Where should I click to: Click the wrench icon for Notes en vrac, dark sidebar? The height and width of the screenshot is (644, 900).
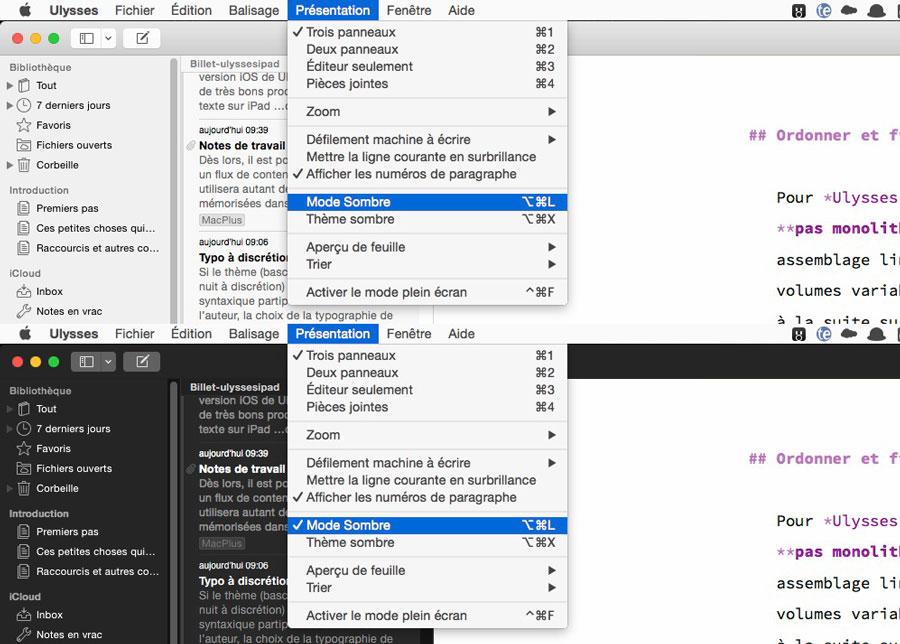[x=24, y=634]
